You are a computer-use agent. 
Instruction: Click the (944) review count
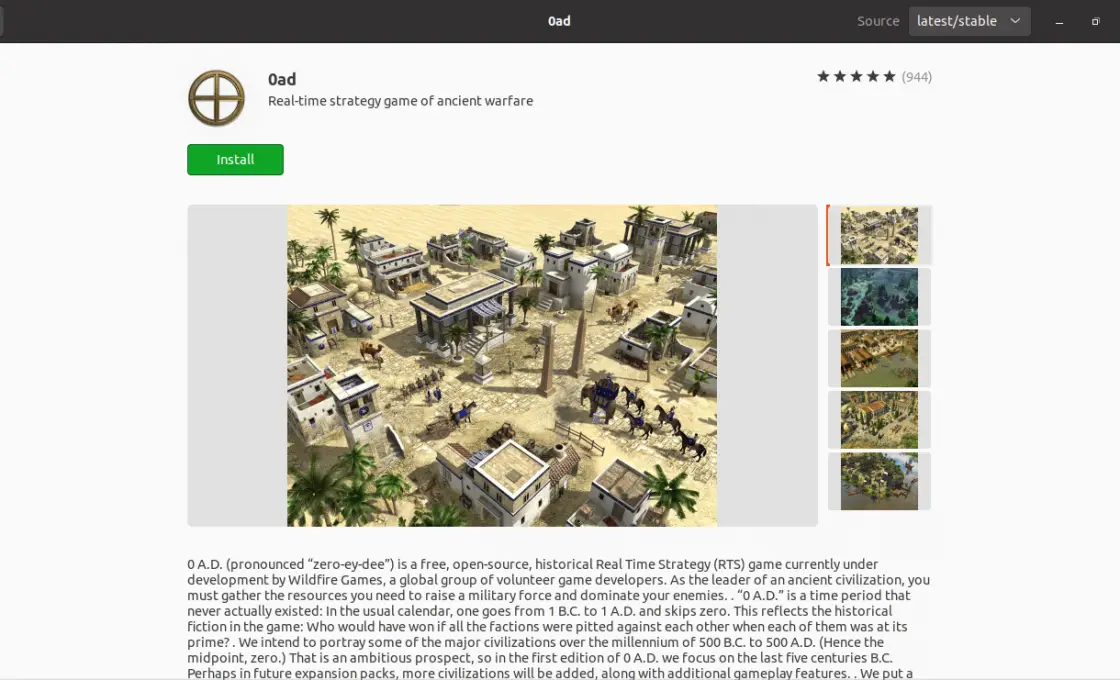(917, 77)
